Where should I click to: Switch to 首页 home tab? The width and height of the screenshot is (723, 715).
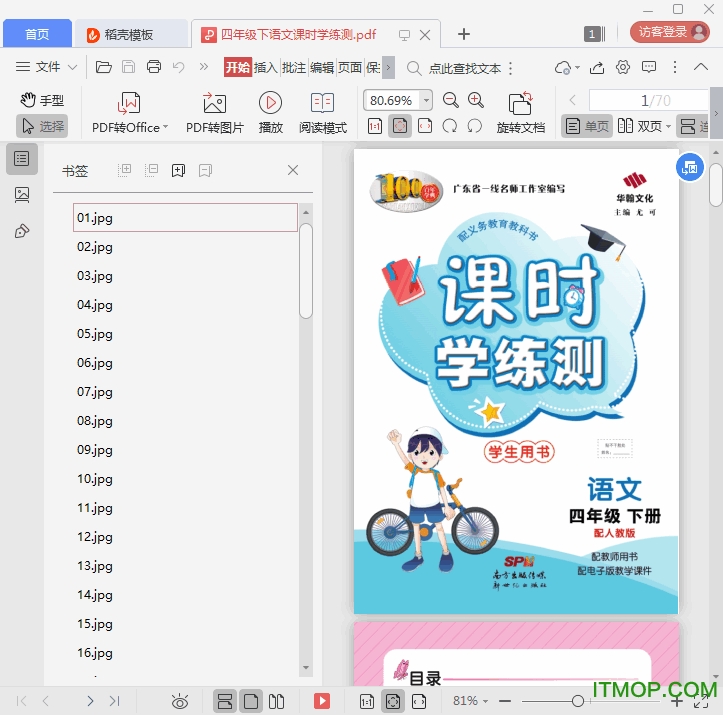(37, 34)
